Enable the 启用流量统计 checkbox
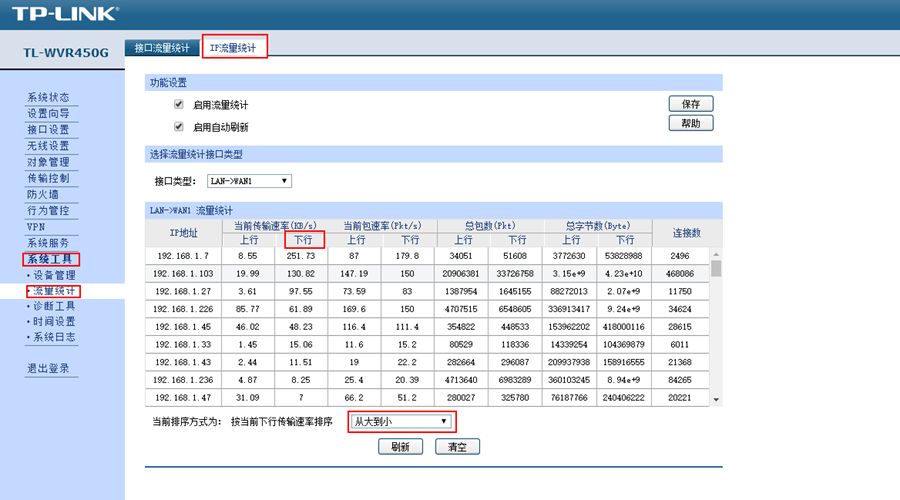The image size is (900, 500). tap(179, 104)
